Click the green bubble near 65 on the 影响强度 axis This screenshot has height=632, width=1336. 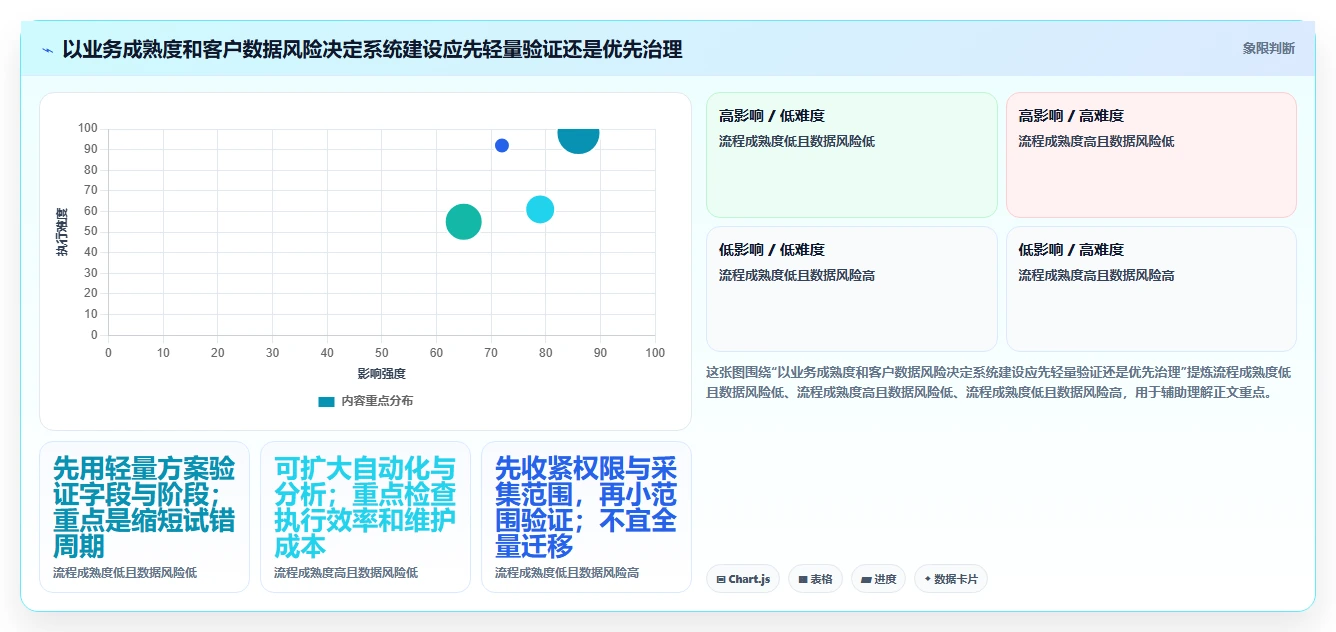click(463, 222)
